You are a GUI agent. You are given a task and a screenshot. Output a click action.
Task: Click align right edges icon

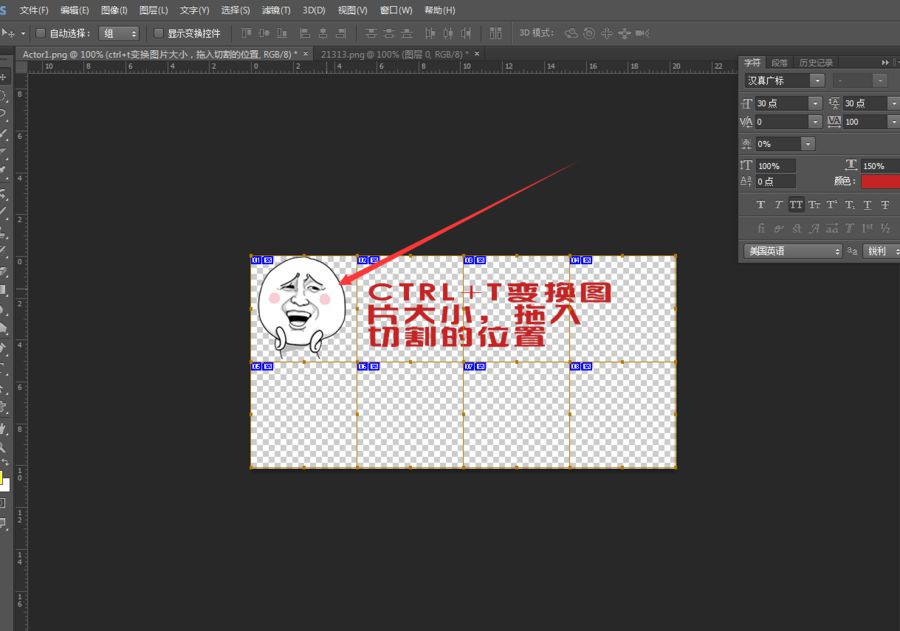[341, 33]
